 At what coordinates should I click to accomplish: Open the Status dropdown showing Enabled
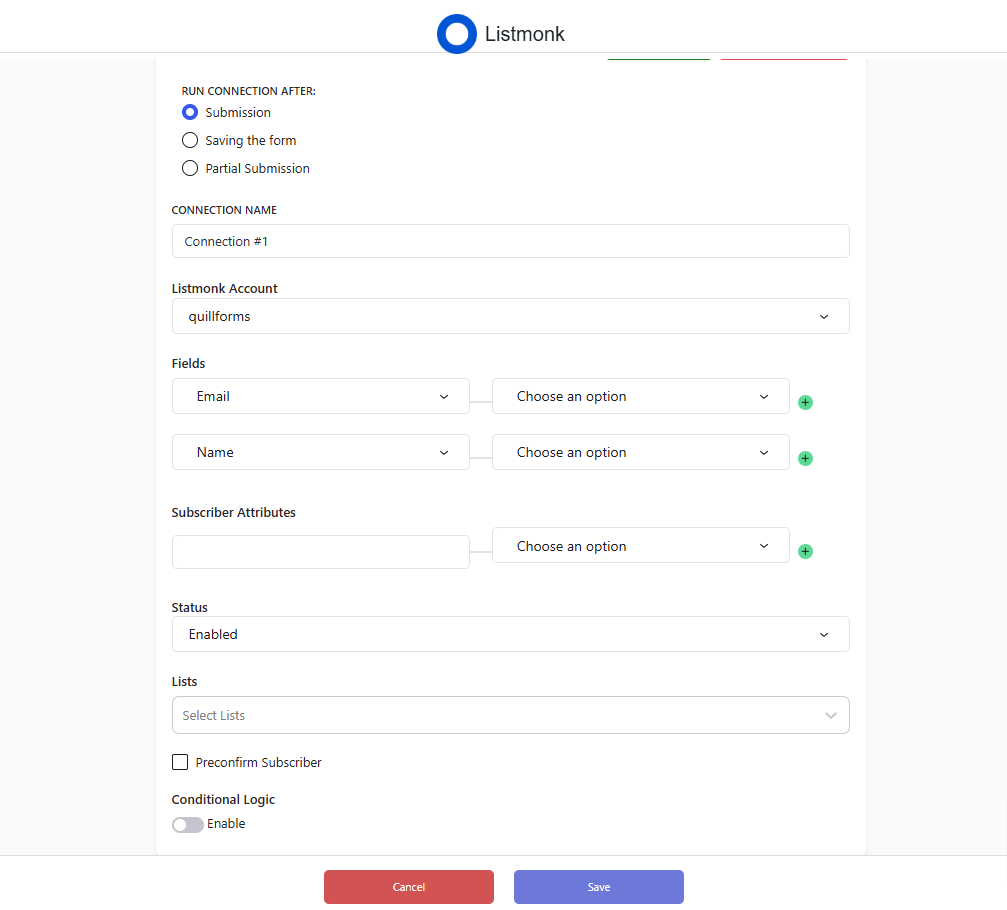(511, 634)
